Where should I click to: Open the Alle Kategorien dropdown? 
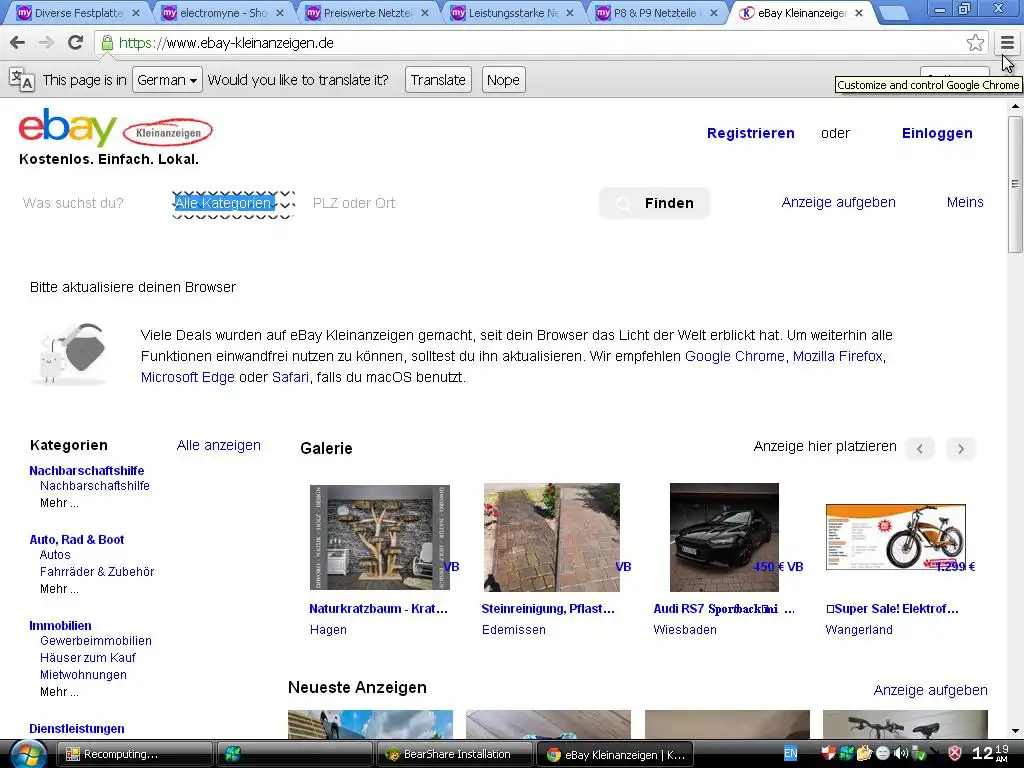pos(234,203)
